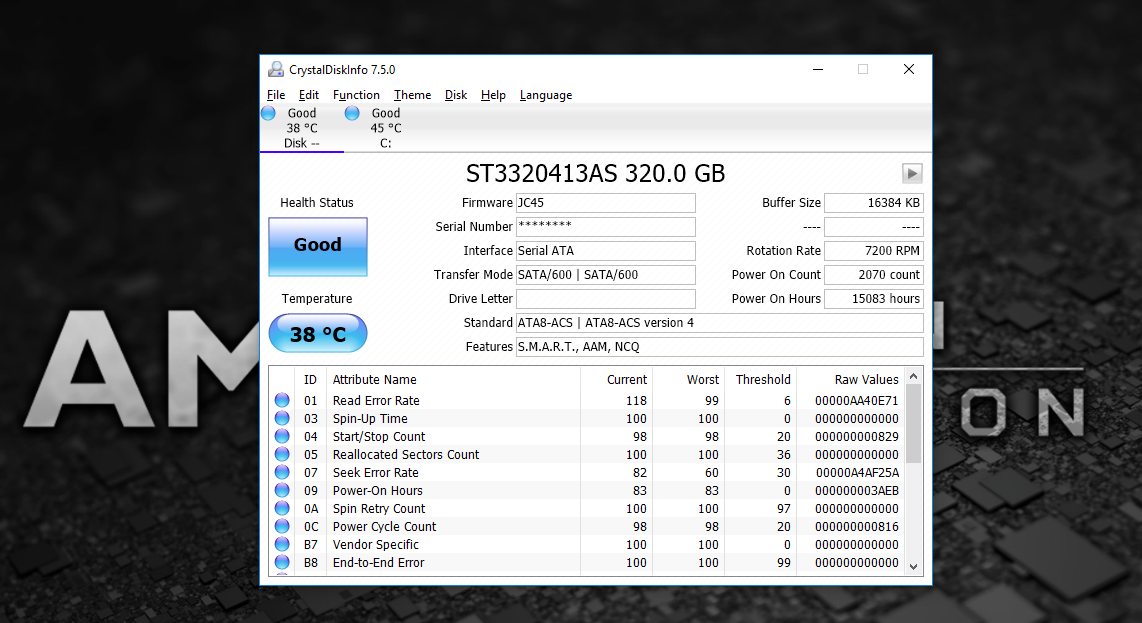Click the Features field

(720, 347)
